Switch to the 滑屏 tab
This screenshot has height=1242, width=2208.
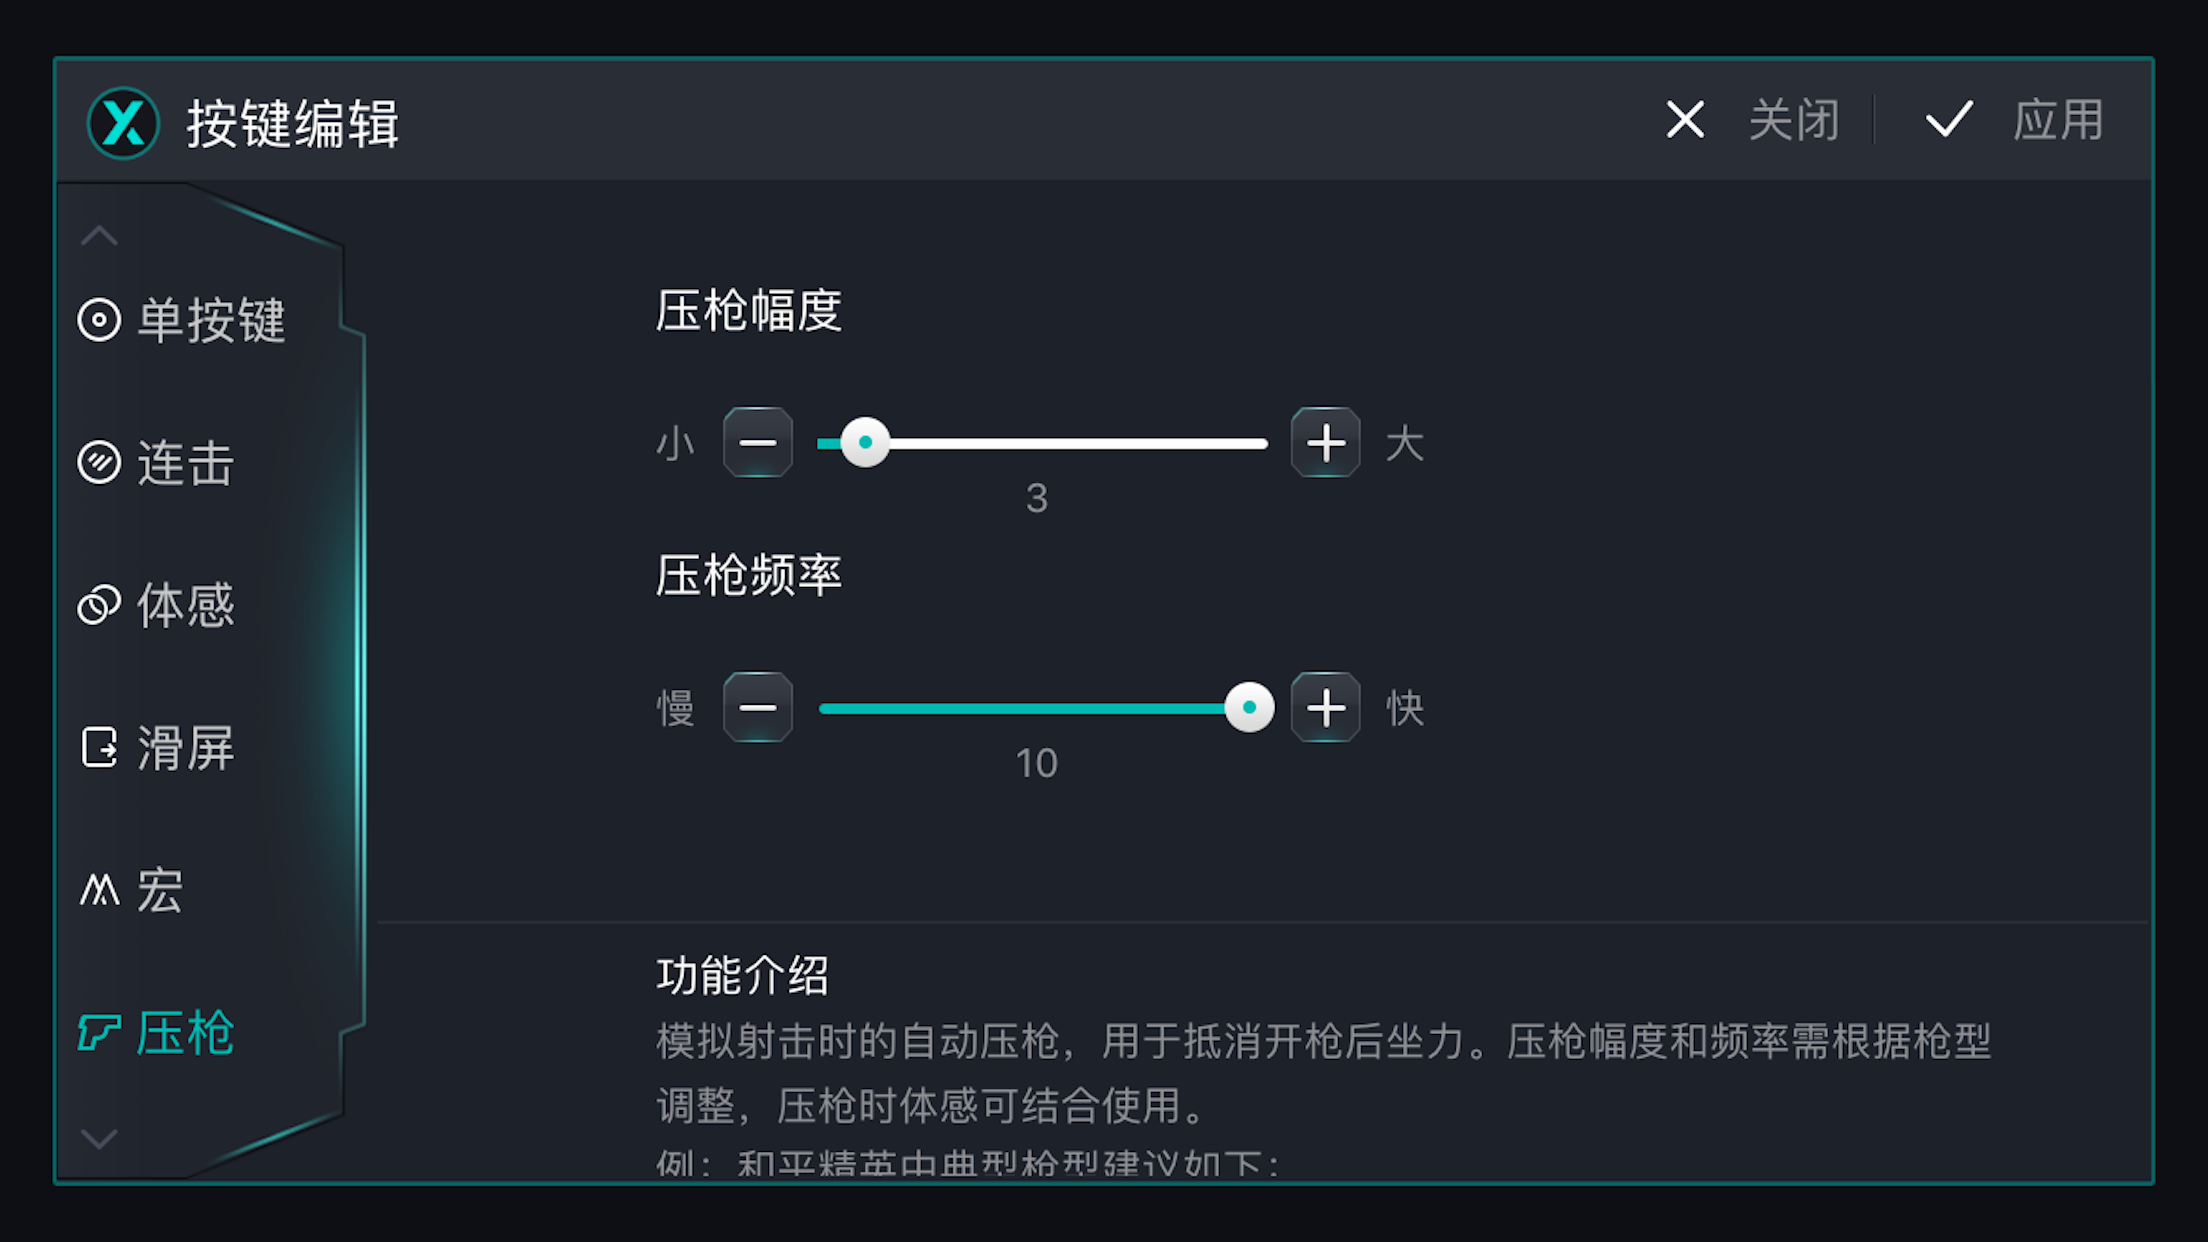click(x=185, y=748)
